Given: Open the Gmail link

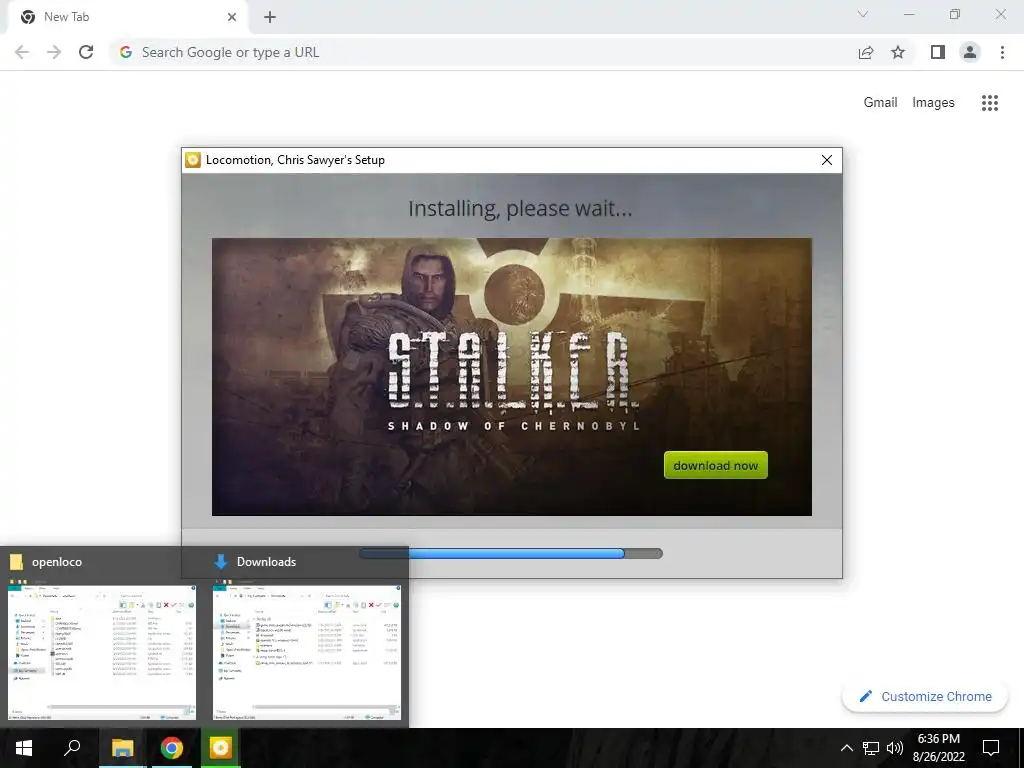Looking at the screenshot, I should 880,103.
